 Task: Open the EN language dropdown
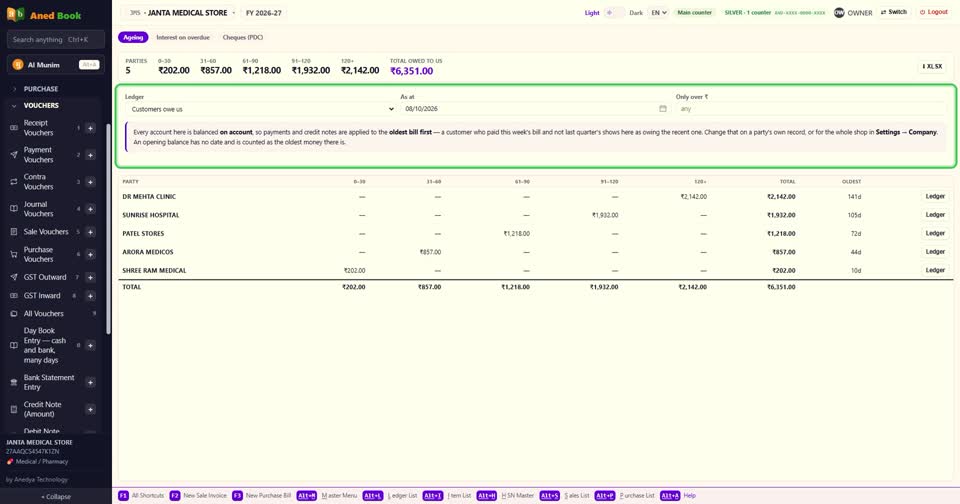pyautogui.click(x=658, y=12)
